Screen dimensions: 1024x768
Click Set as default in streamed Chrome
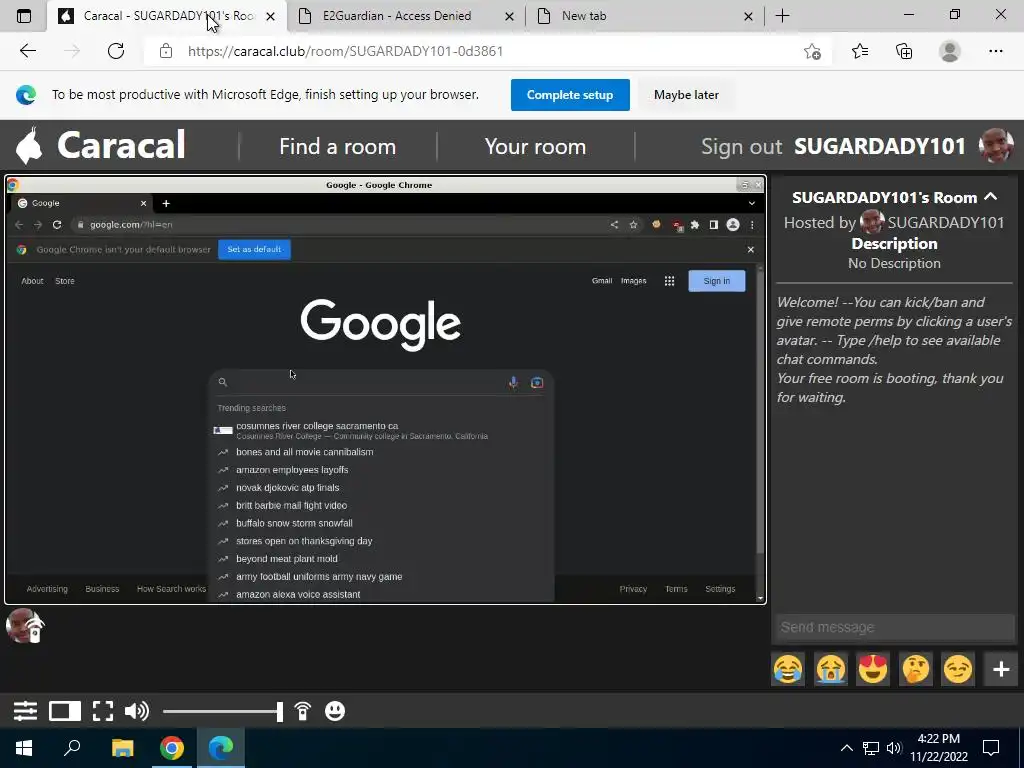[254, 249]
